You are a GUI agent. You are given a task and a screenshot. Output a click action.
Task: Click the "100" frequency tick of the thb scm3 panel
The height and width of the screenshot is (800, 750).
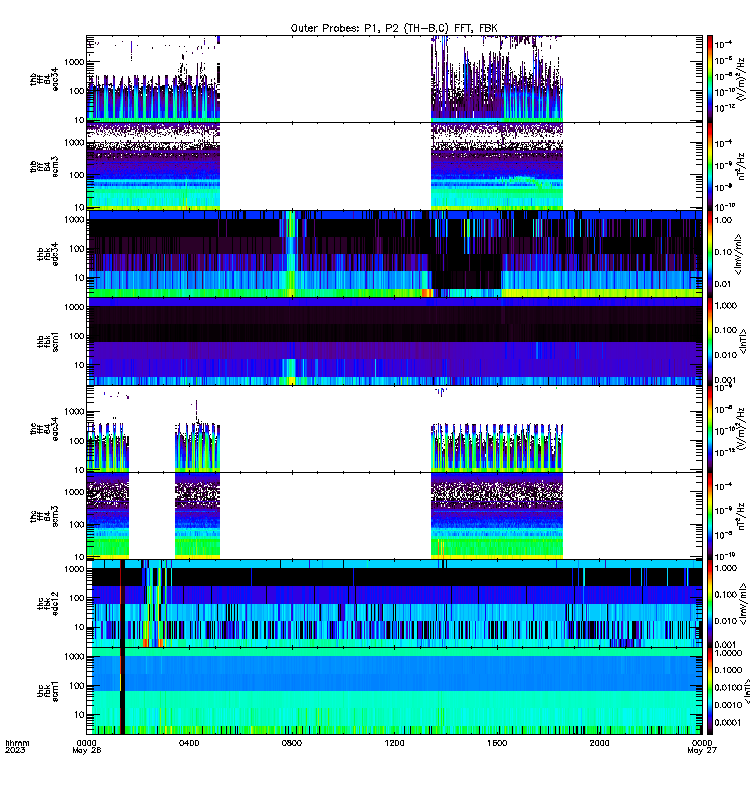pos(77,175)
